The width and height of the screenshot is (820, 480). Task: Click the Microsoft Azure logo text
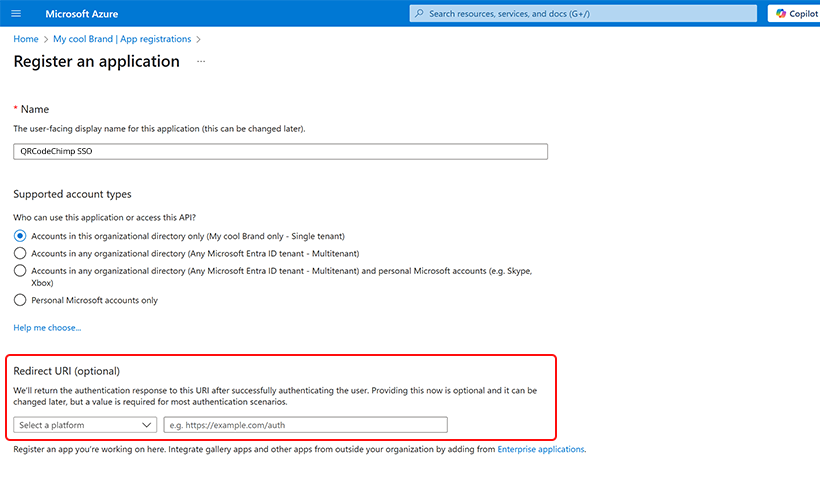(x=82, y=14)
